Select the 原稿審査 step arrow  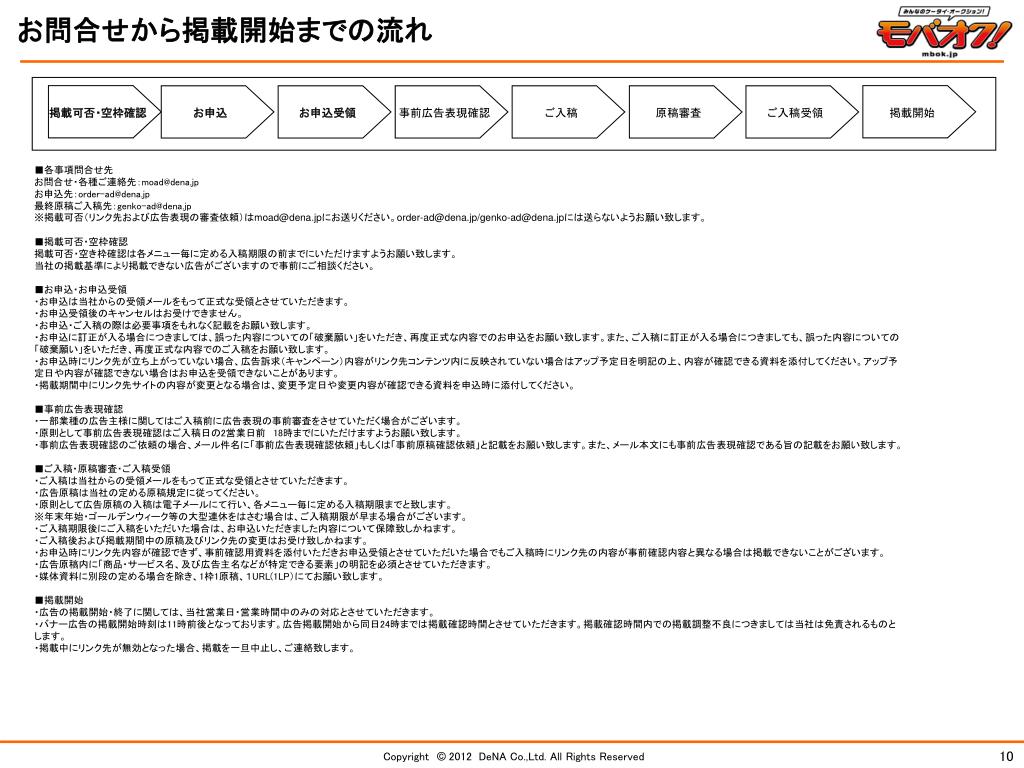click(x=685, y=112)
